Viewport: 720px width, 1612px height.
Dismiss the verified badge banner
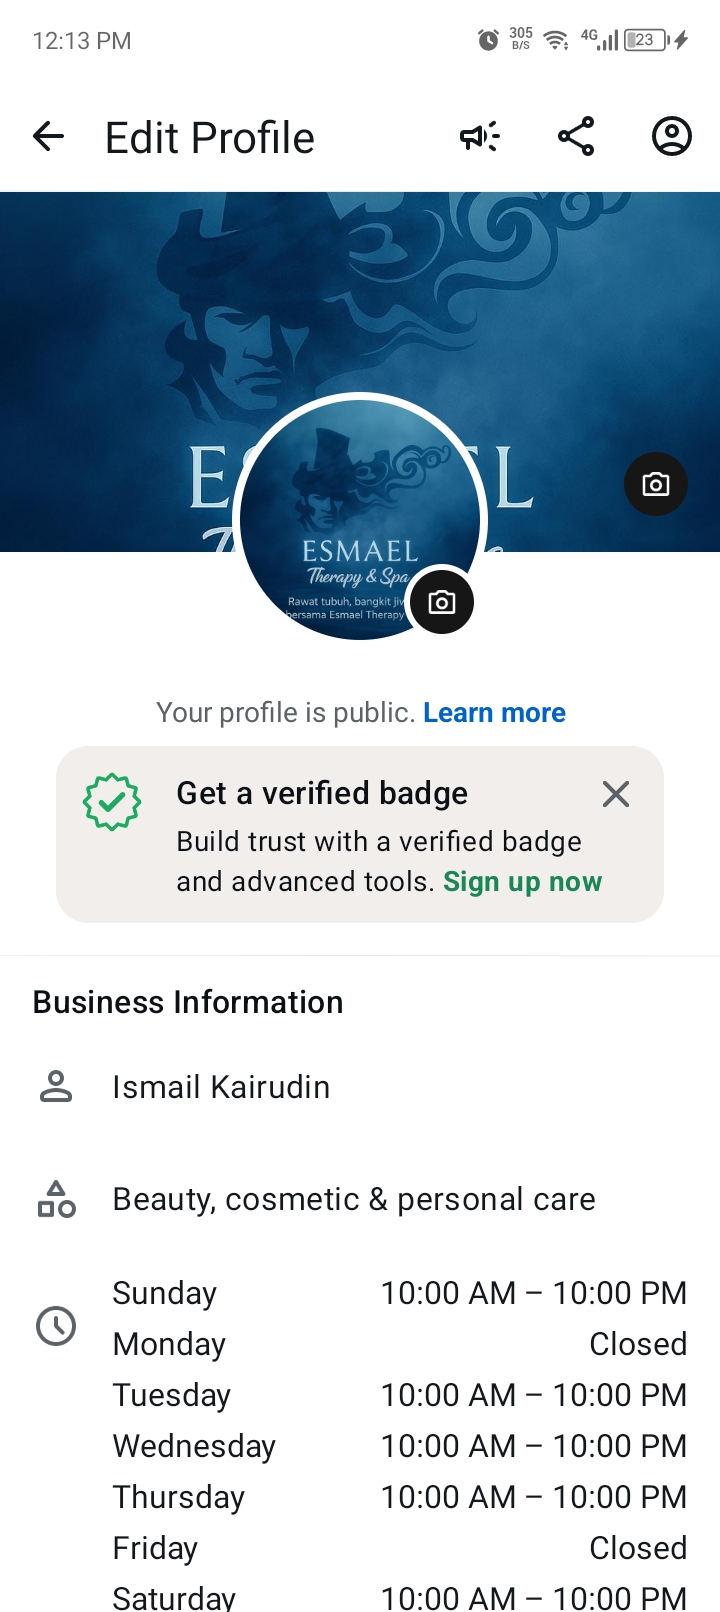pyautogui.click(x=616, y=794)
